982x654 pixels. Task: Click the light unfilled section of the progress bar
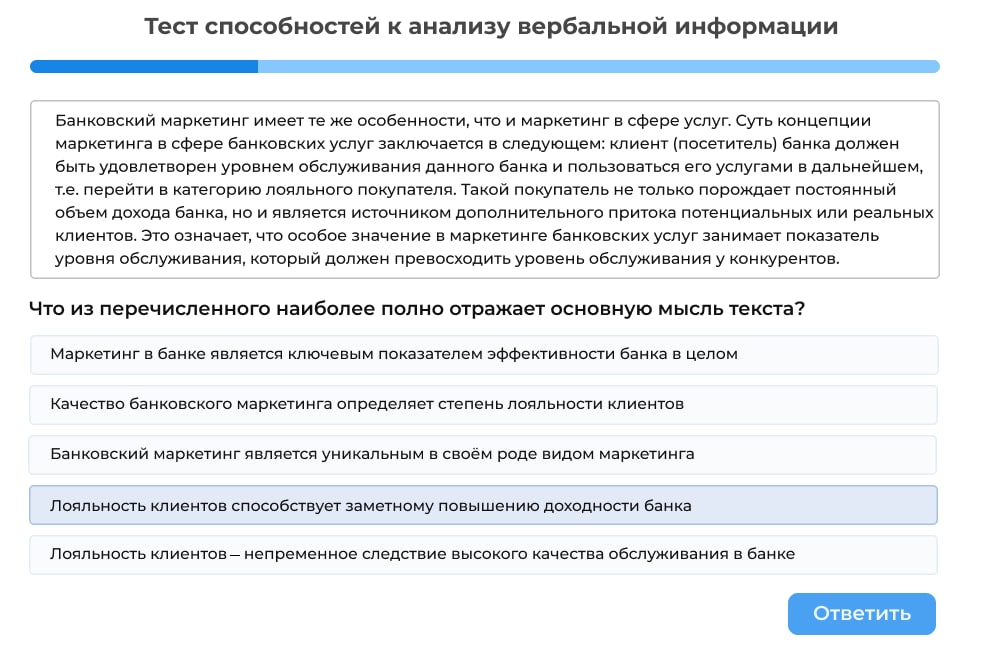(600, 66)
